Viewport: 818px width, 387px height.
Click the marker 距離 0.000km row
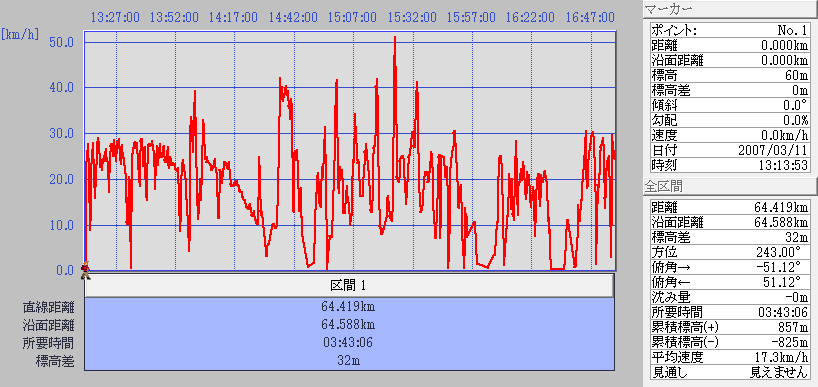[730, 45]
